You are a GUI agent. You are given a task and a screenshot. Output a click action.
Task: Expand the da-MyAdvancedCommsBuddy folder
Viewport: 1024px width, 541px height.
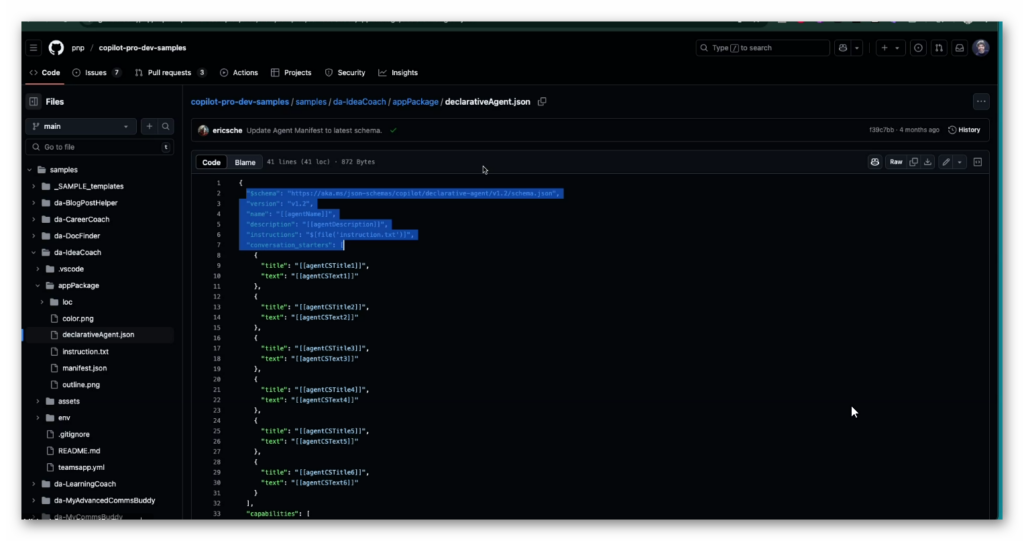pyautogui.click(x=34, y=500)
